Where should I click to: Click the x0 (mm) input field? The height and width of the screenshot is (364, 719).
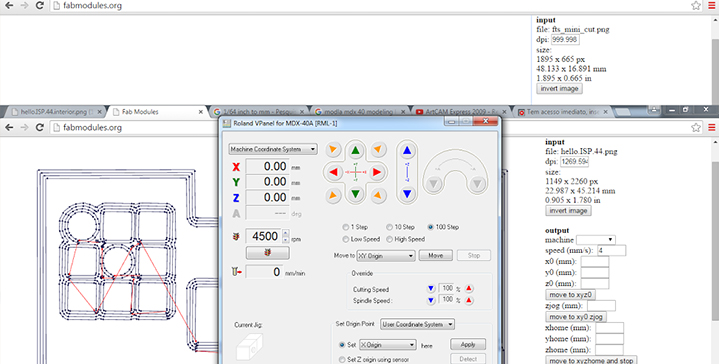pos(595,262)
